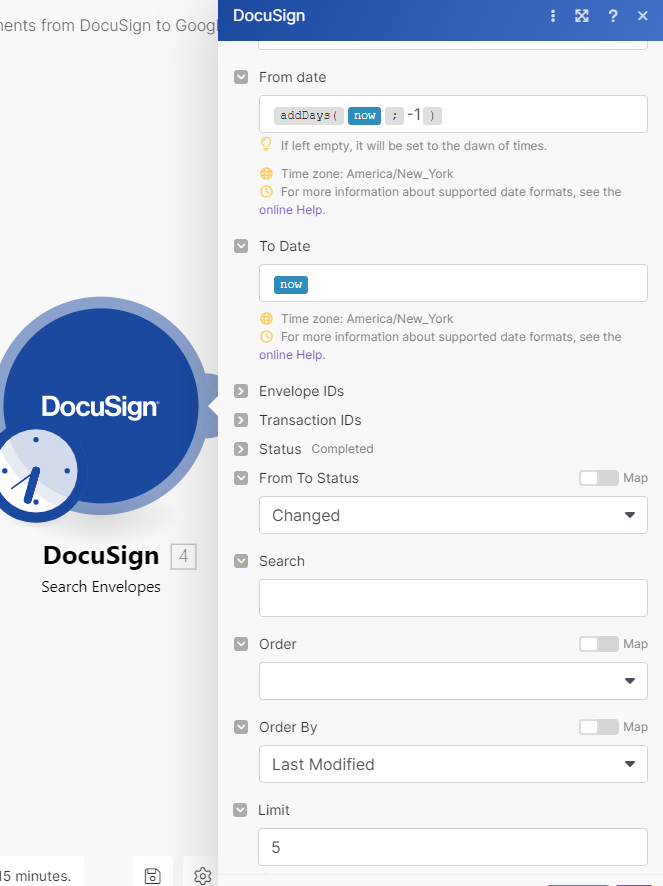This screenshot has height=886, width=663.
Task: Open the empty Order dropdown
Action: point(453,681)
